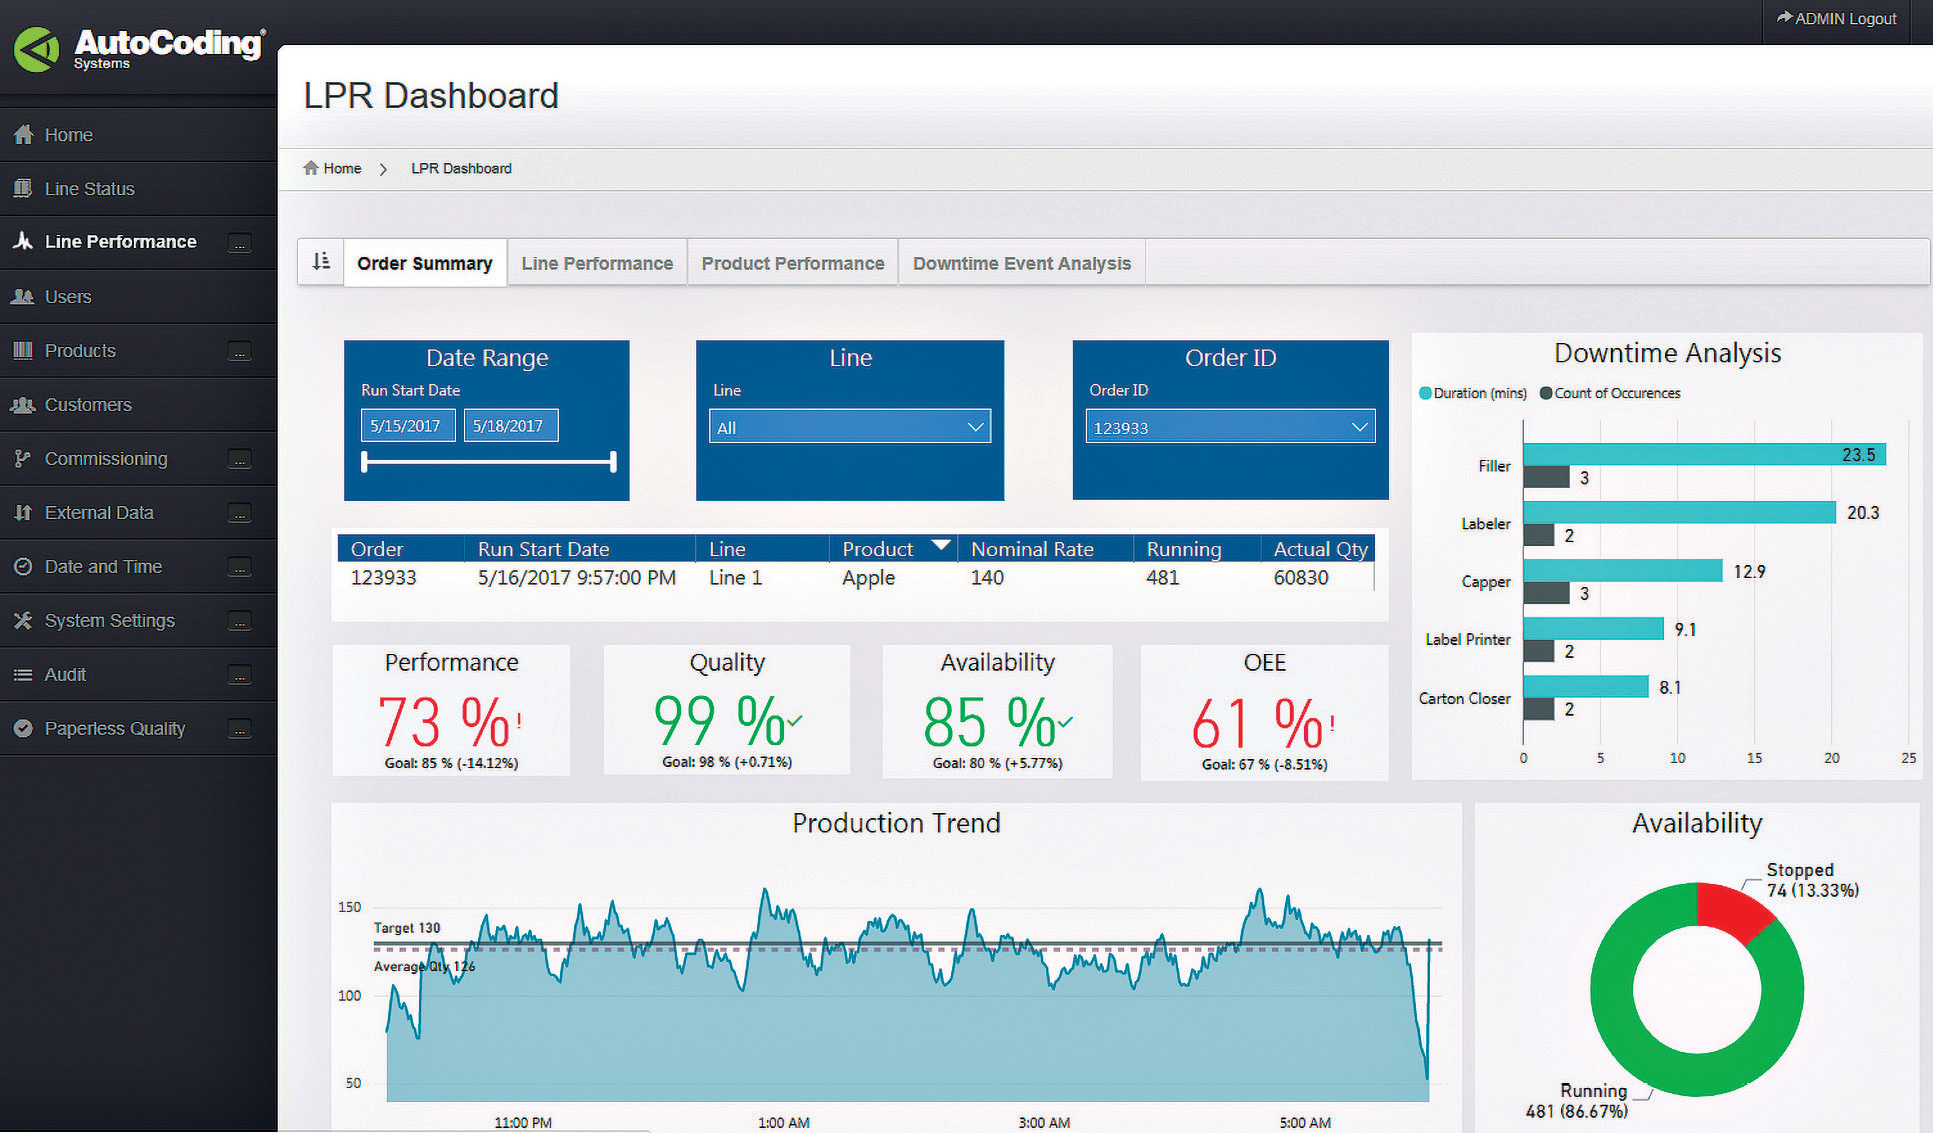Viewport: 1933px width, 1133px height.
Task: Select Line Status in the sidebar
Action: [89, 188]
